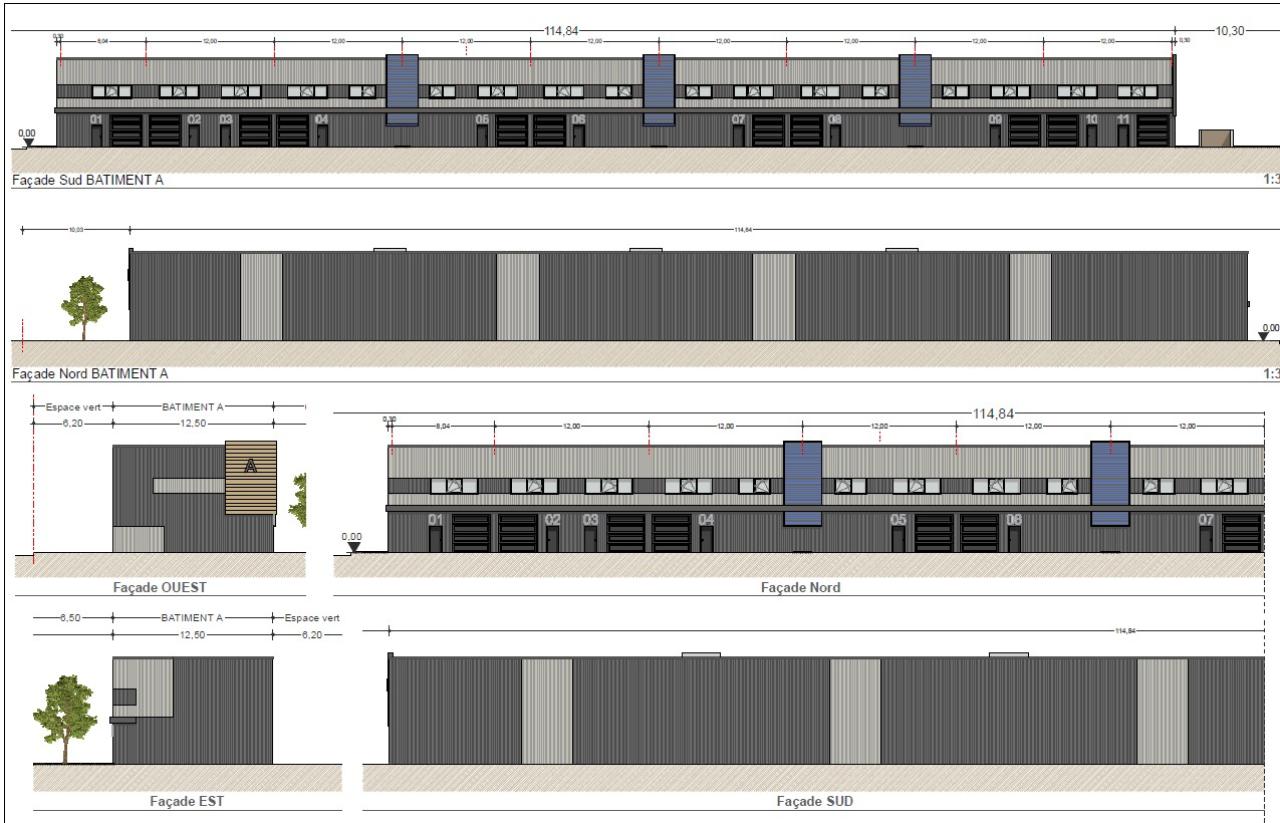Select the 'Façade OUEST' caption
This screenshot has width=1280, height=823.
(160, 587)
